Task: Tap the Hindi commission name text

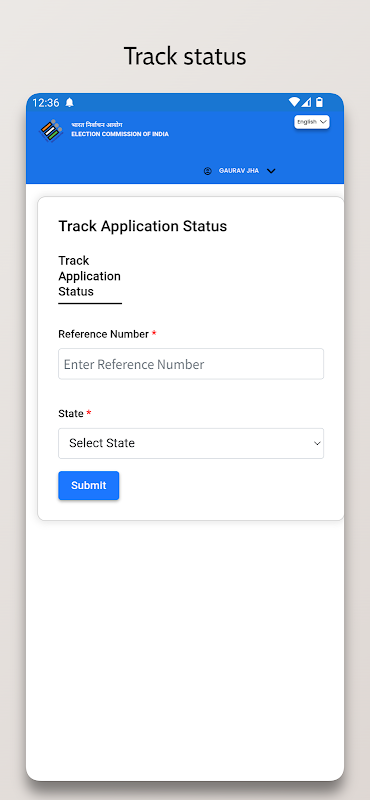Action: 97,125
